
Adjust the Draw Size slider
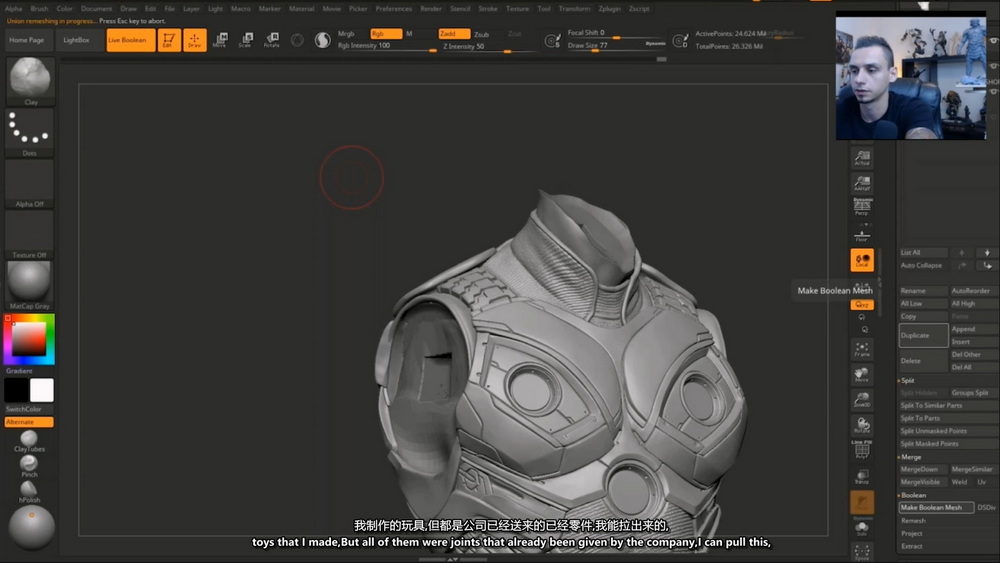click(616, 46)
